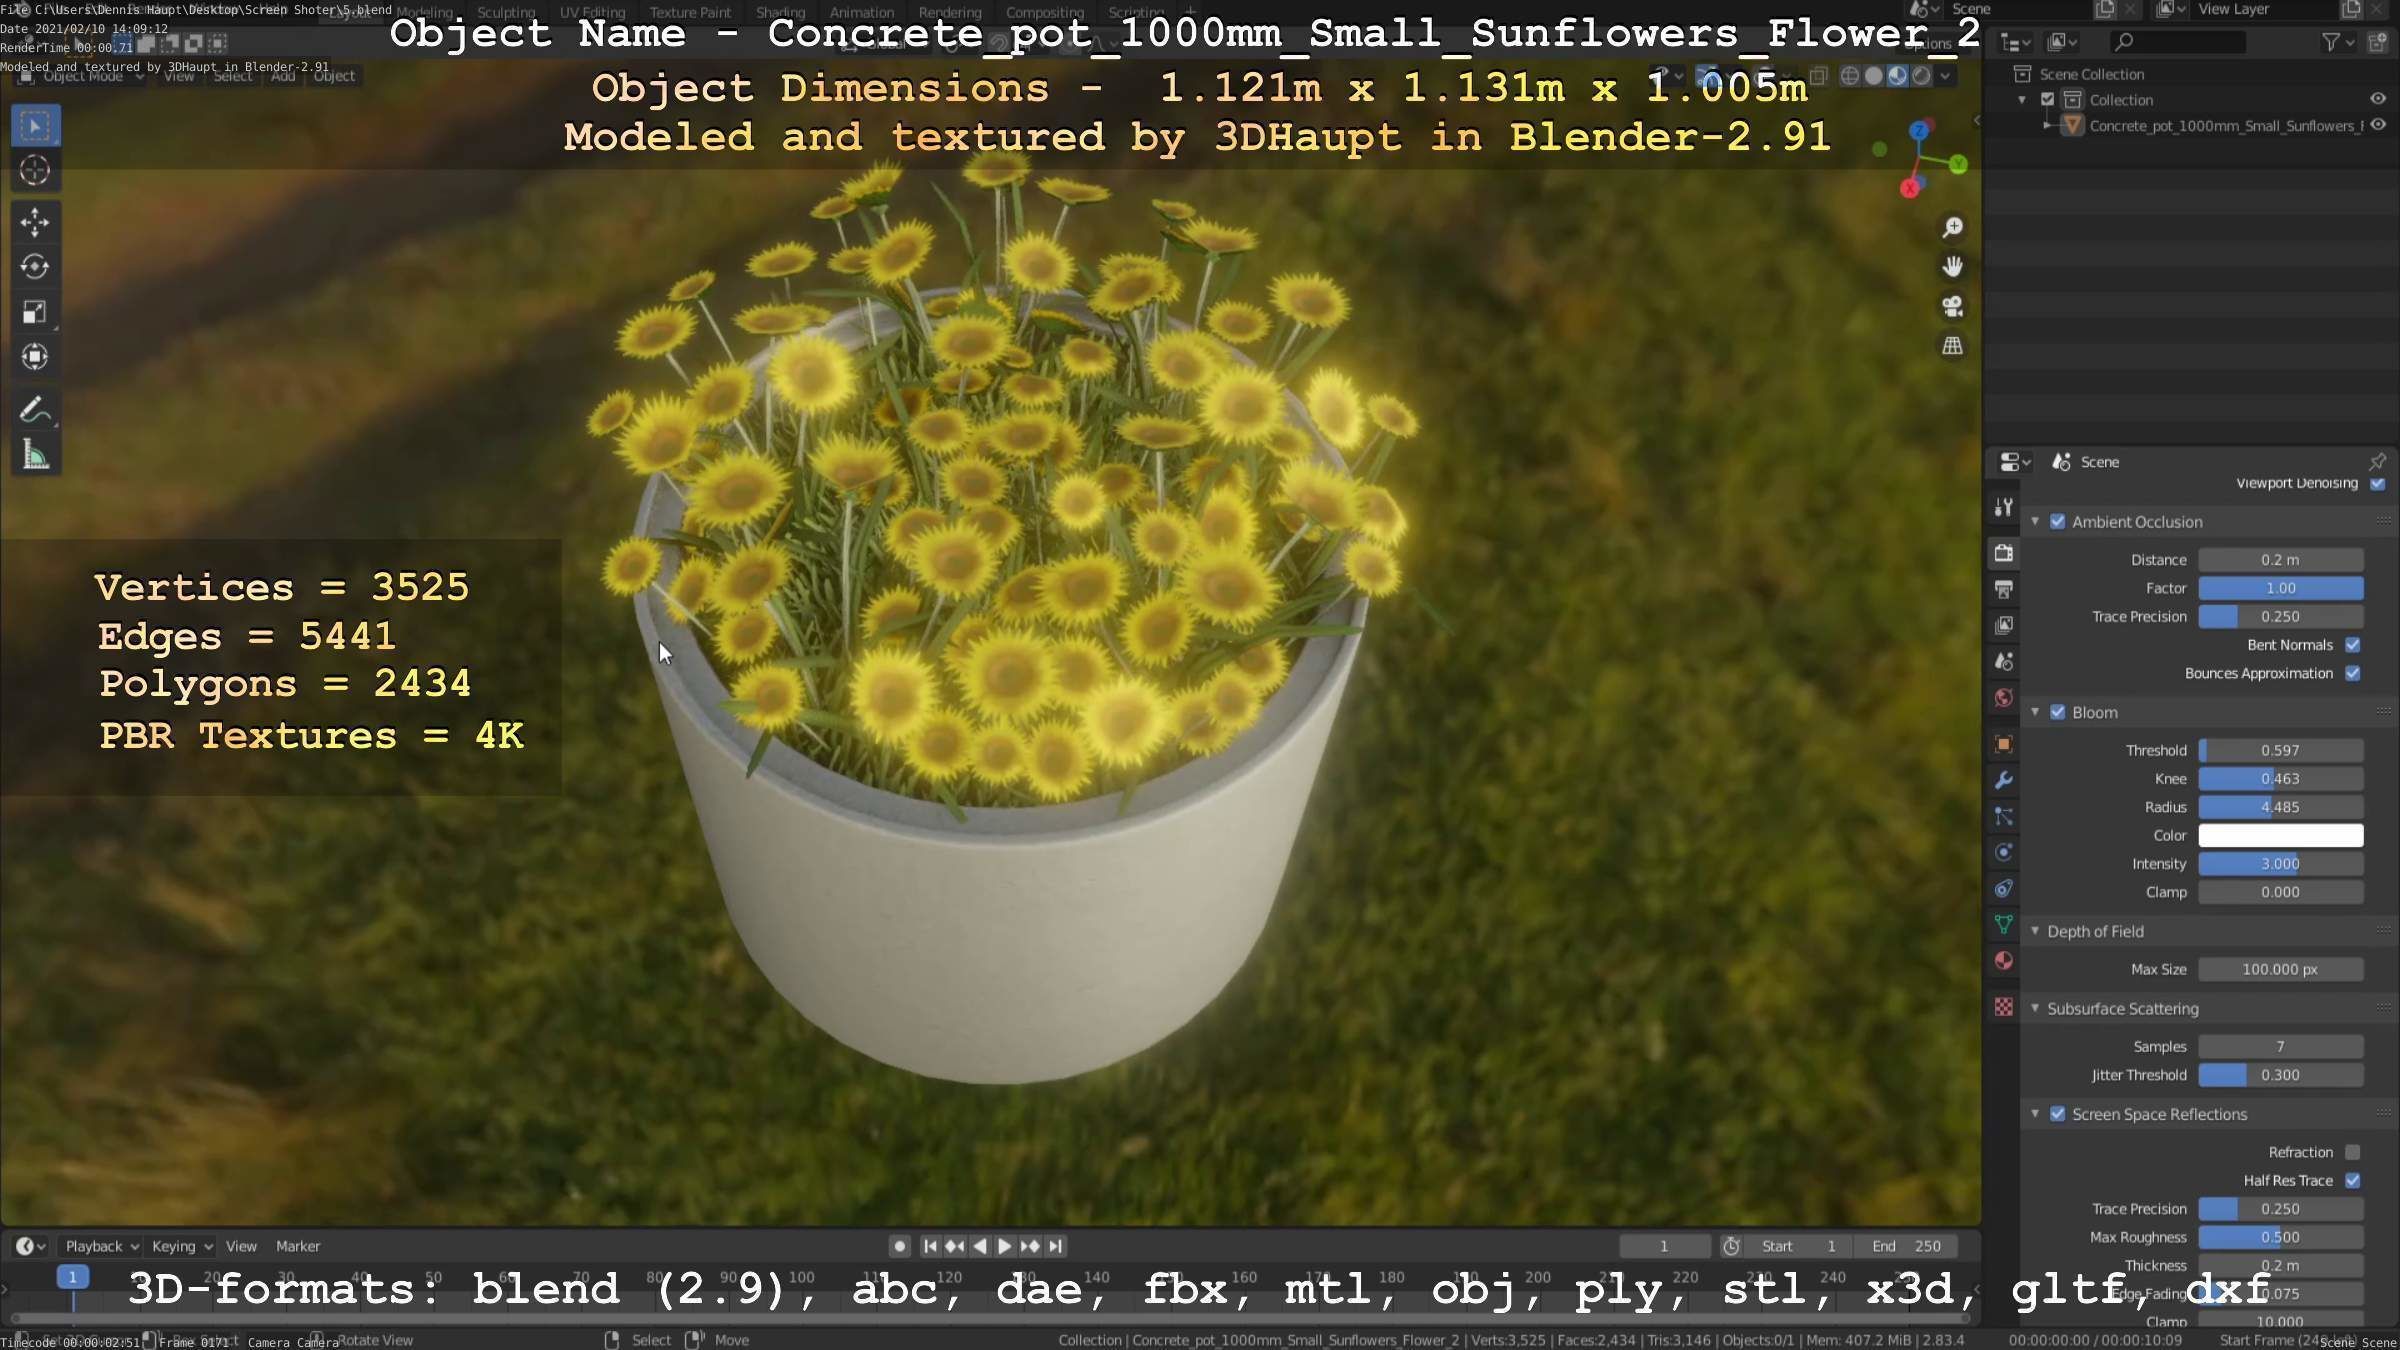Select the Select Box tool
Image resolution: width=2400 pixels, height=1350 pixels.
[35, 126]
